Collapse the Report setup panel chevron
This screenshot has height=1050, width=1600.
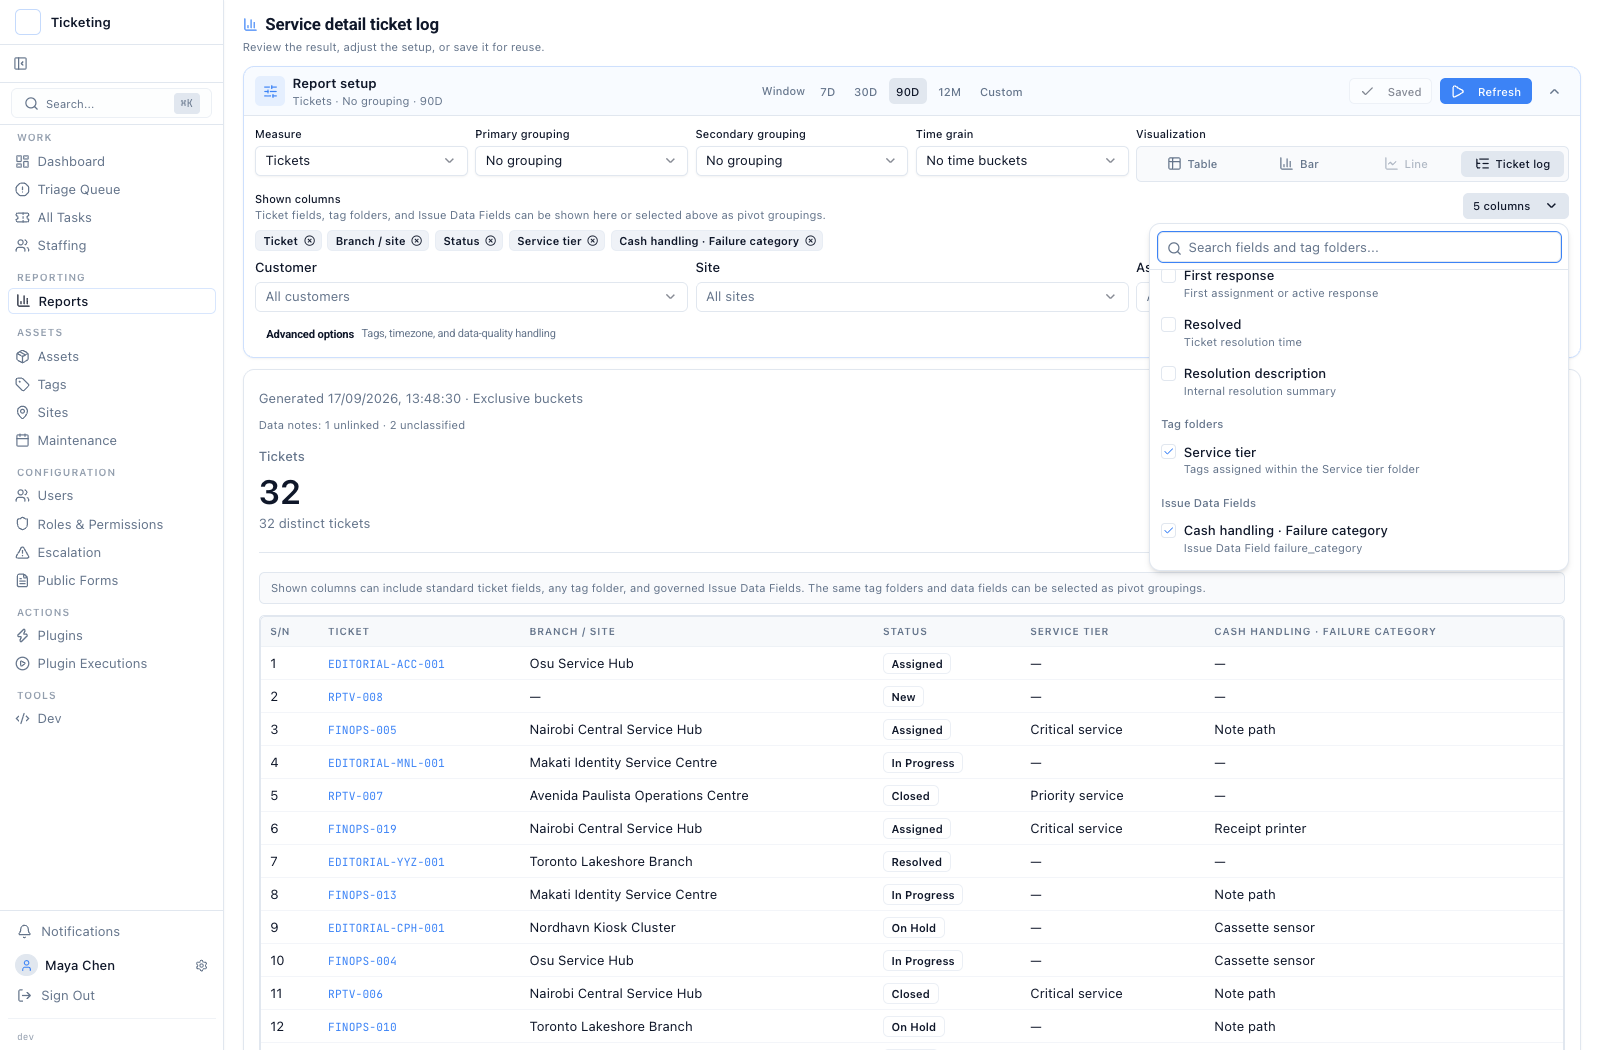(1554, 92)
